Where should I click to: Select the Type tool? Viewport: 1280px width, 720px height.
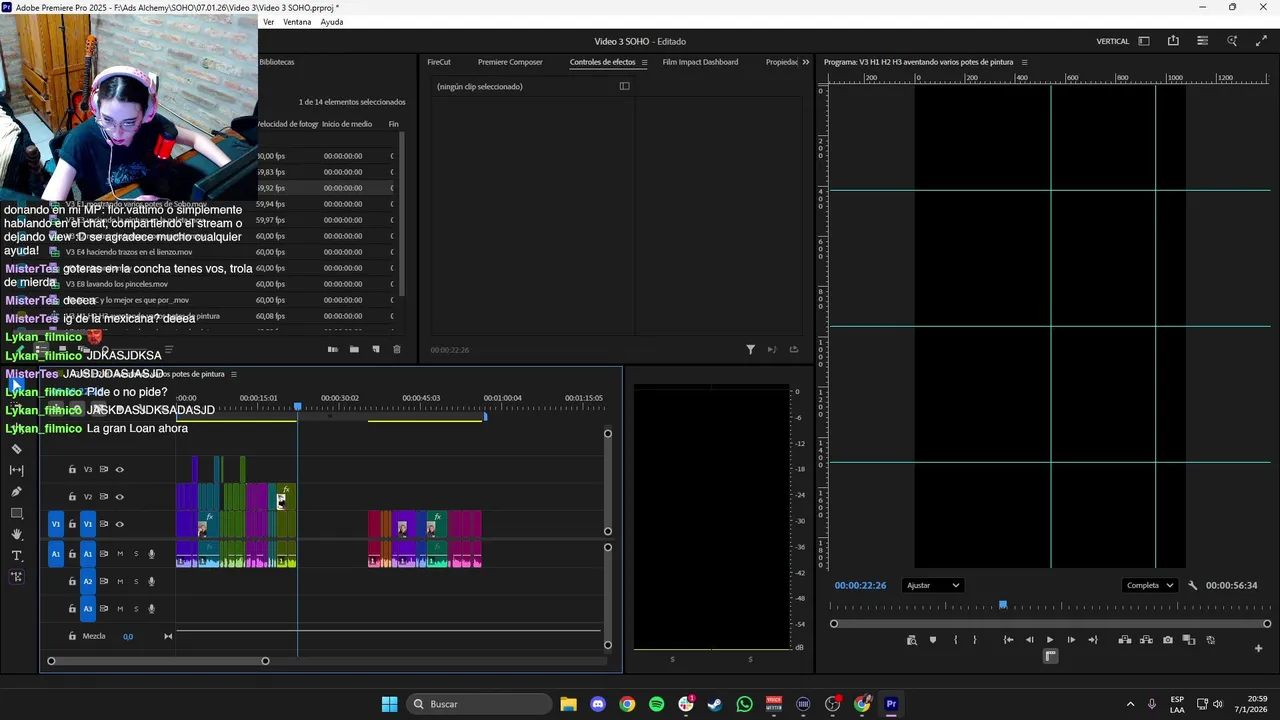(16, 556)
